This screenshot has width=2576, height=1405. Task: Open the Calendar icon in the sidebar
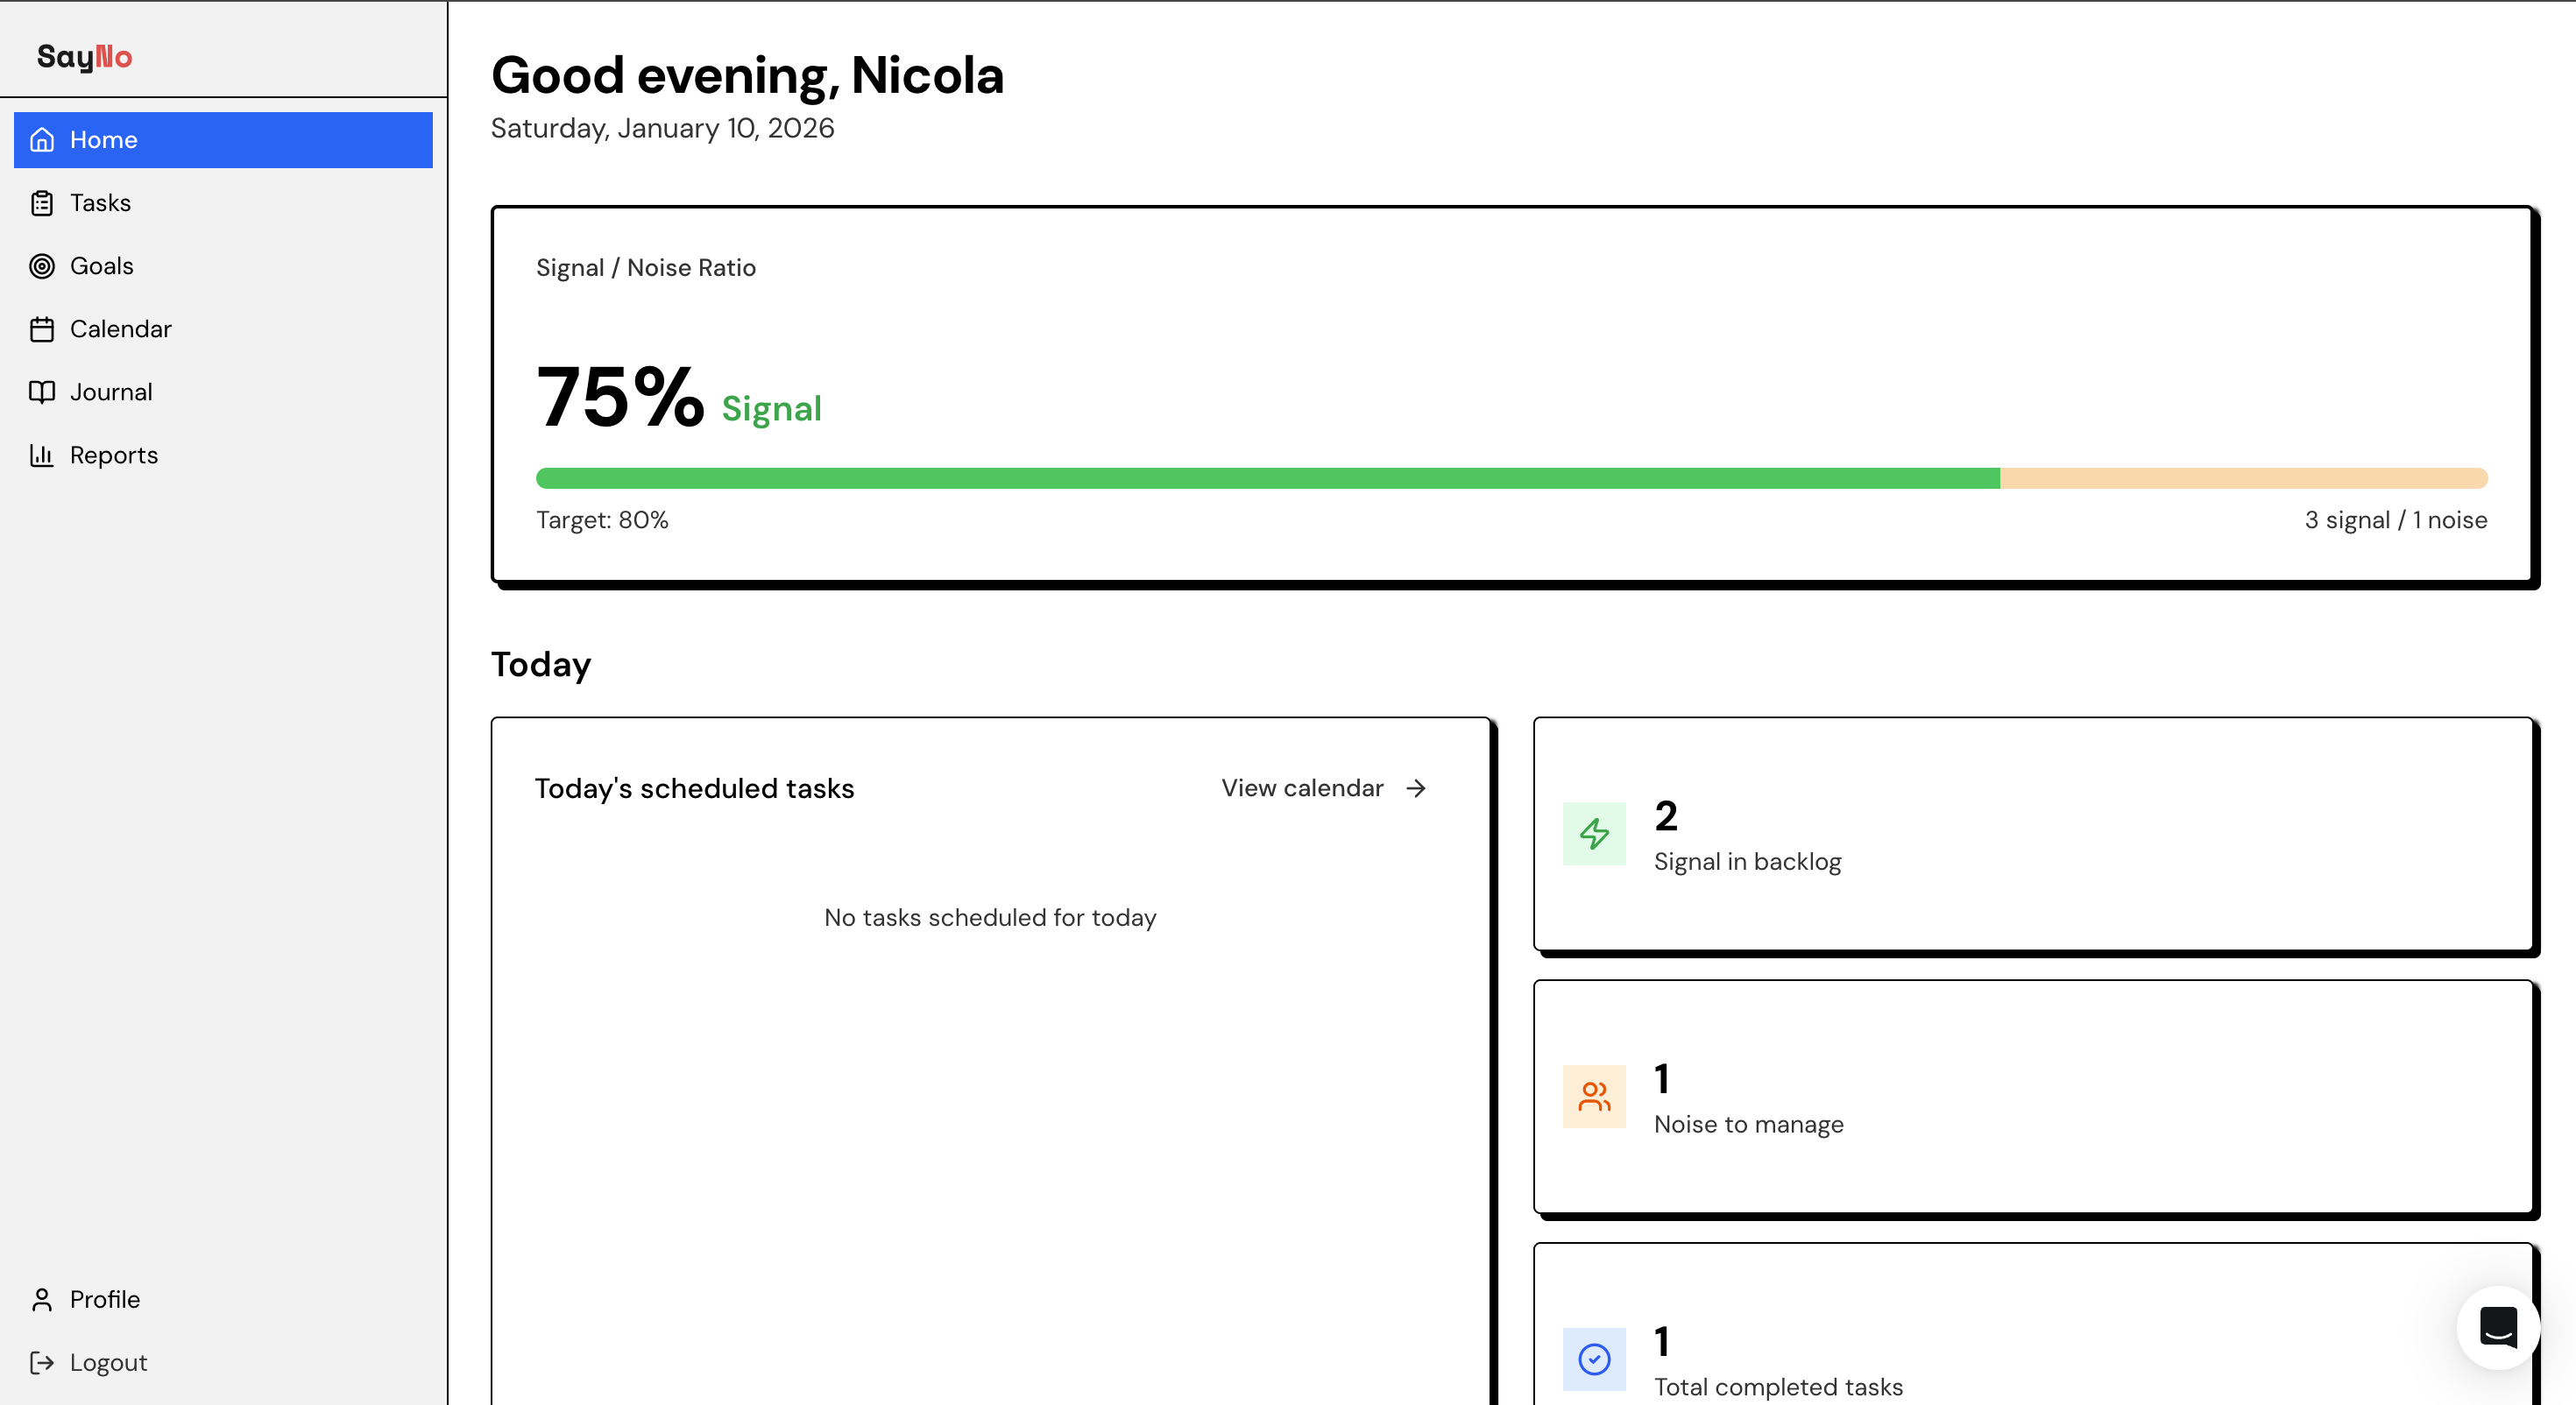click(42, 328)
